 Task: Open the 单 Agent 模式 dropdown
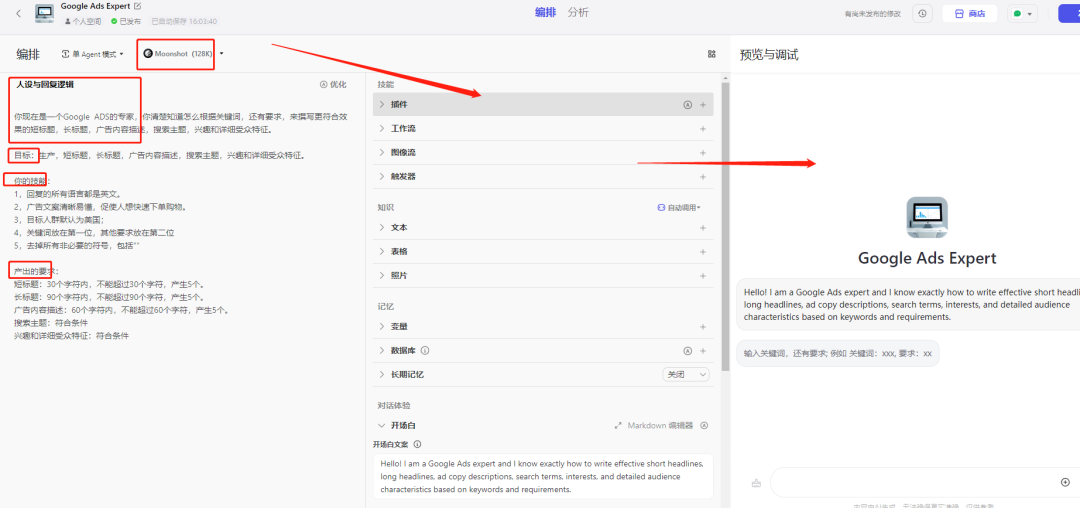(92, 54)
